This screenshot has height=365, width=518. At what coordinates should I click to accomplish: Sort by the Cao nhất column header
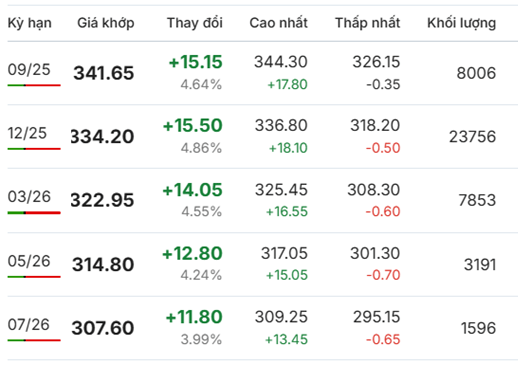pyautogui.click(x=278, y=23)
